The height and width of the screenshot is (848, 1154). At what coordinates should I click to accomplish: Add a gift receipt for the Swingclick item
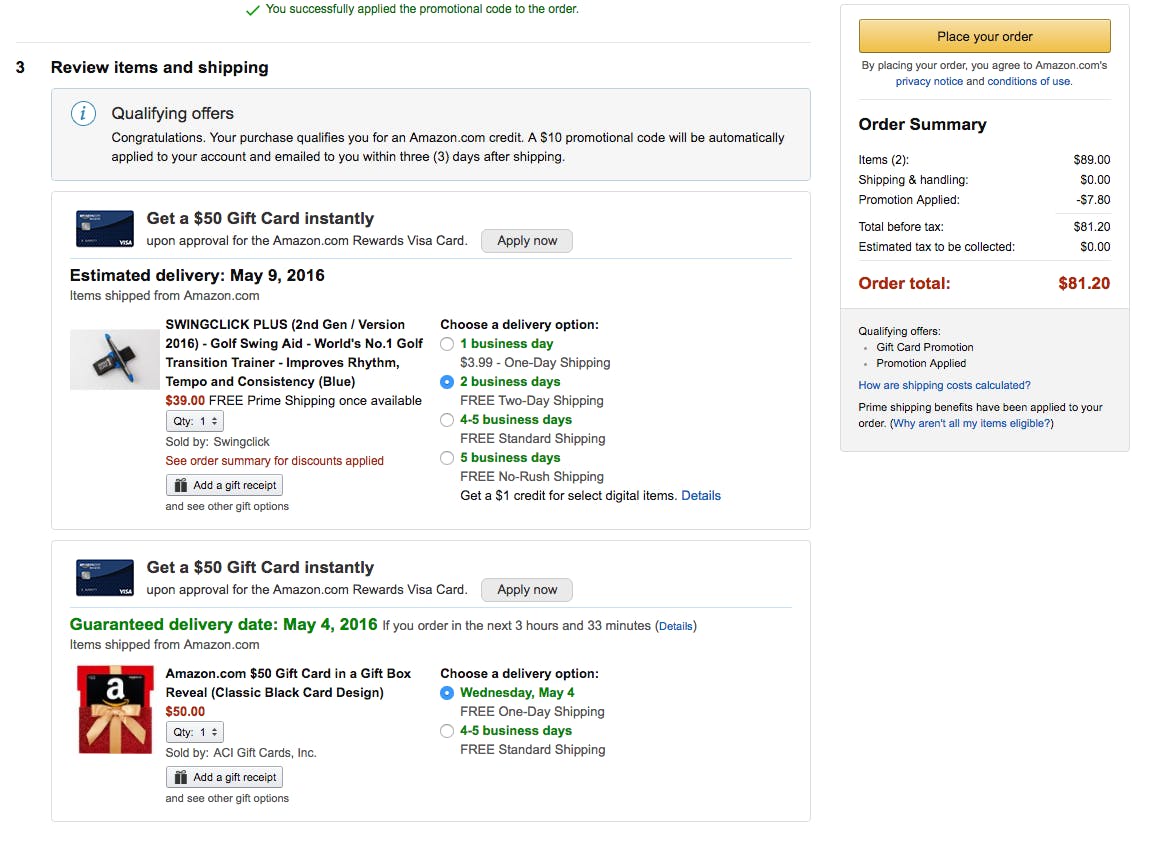click(x=225, y=485)
